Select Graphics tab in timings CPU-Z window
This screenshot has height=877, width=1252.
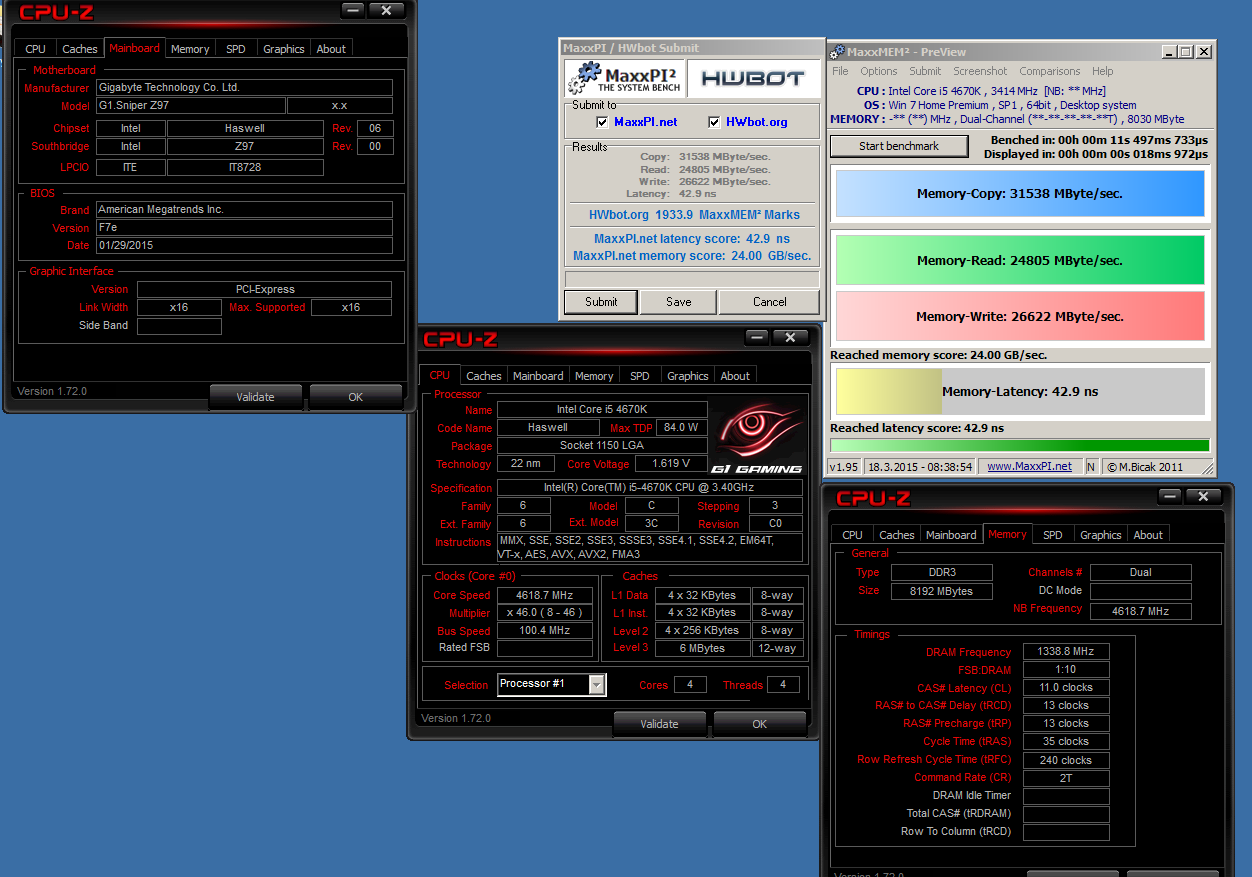pyautogui.click(x=1101, y=535)
